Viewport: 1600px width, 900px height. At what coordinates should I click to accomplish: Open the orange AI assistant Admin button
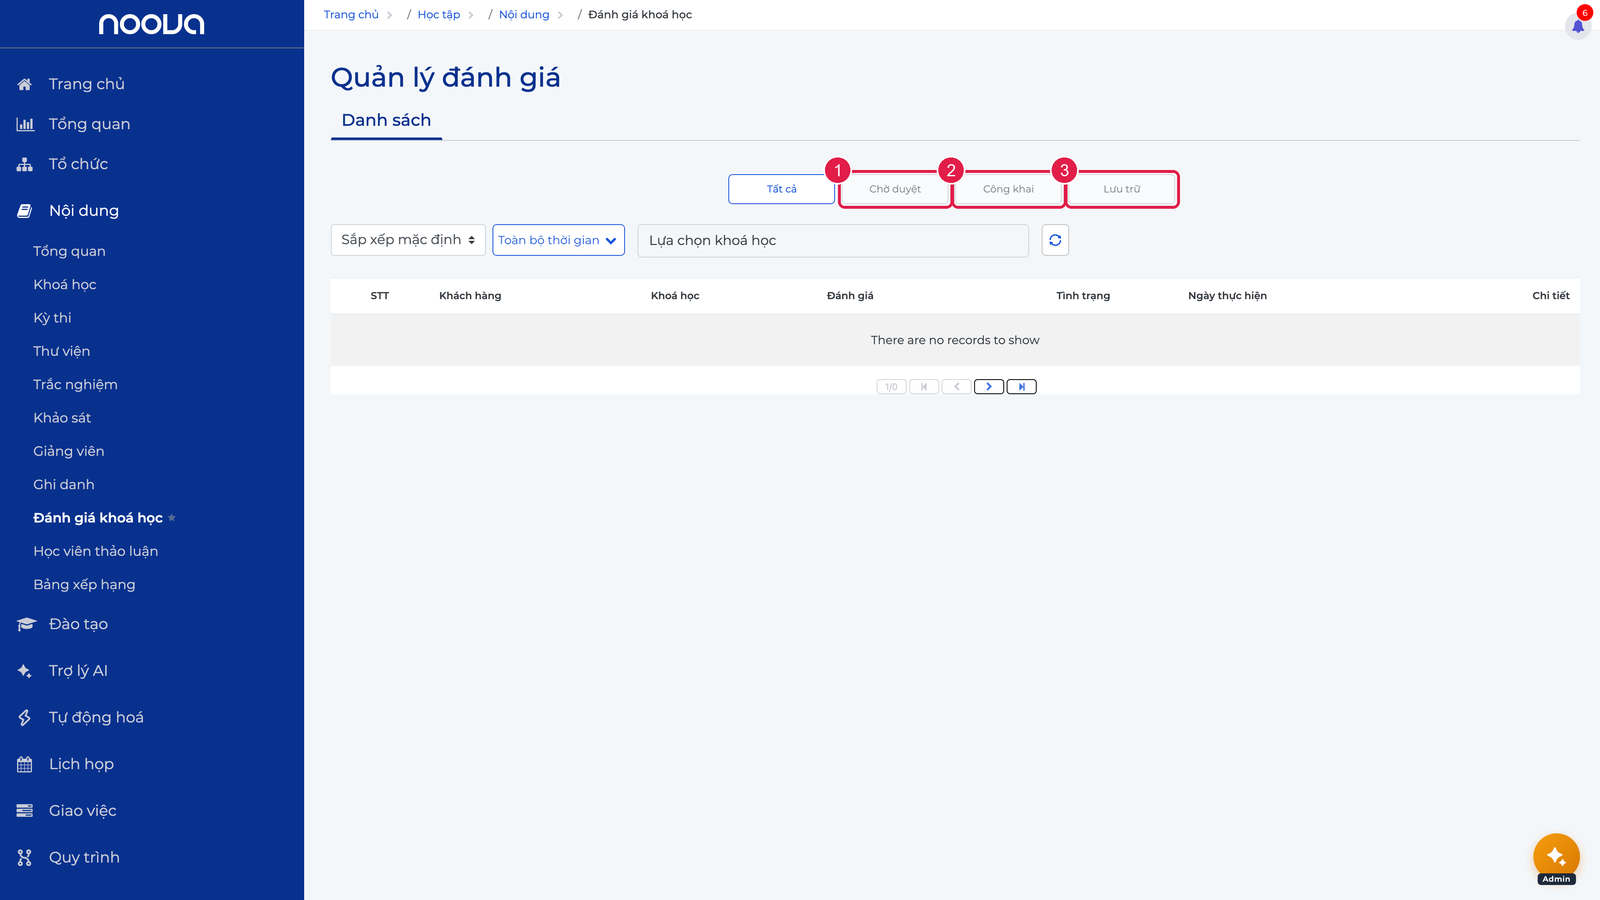1556,857
